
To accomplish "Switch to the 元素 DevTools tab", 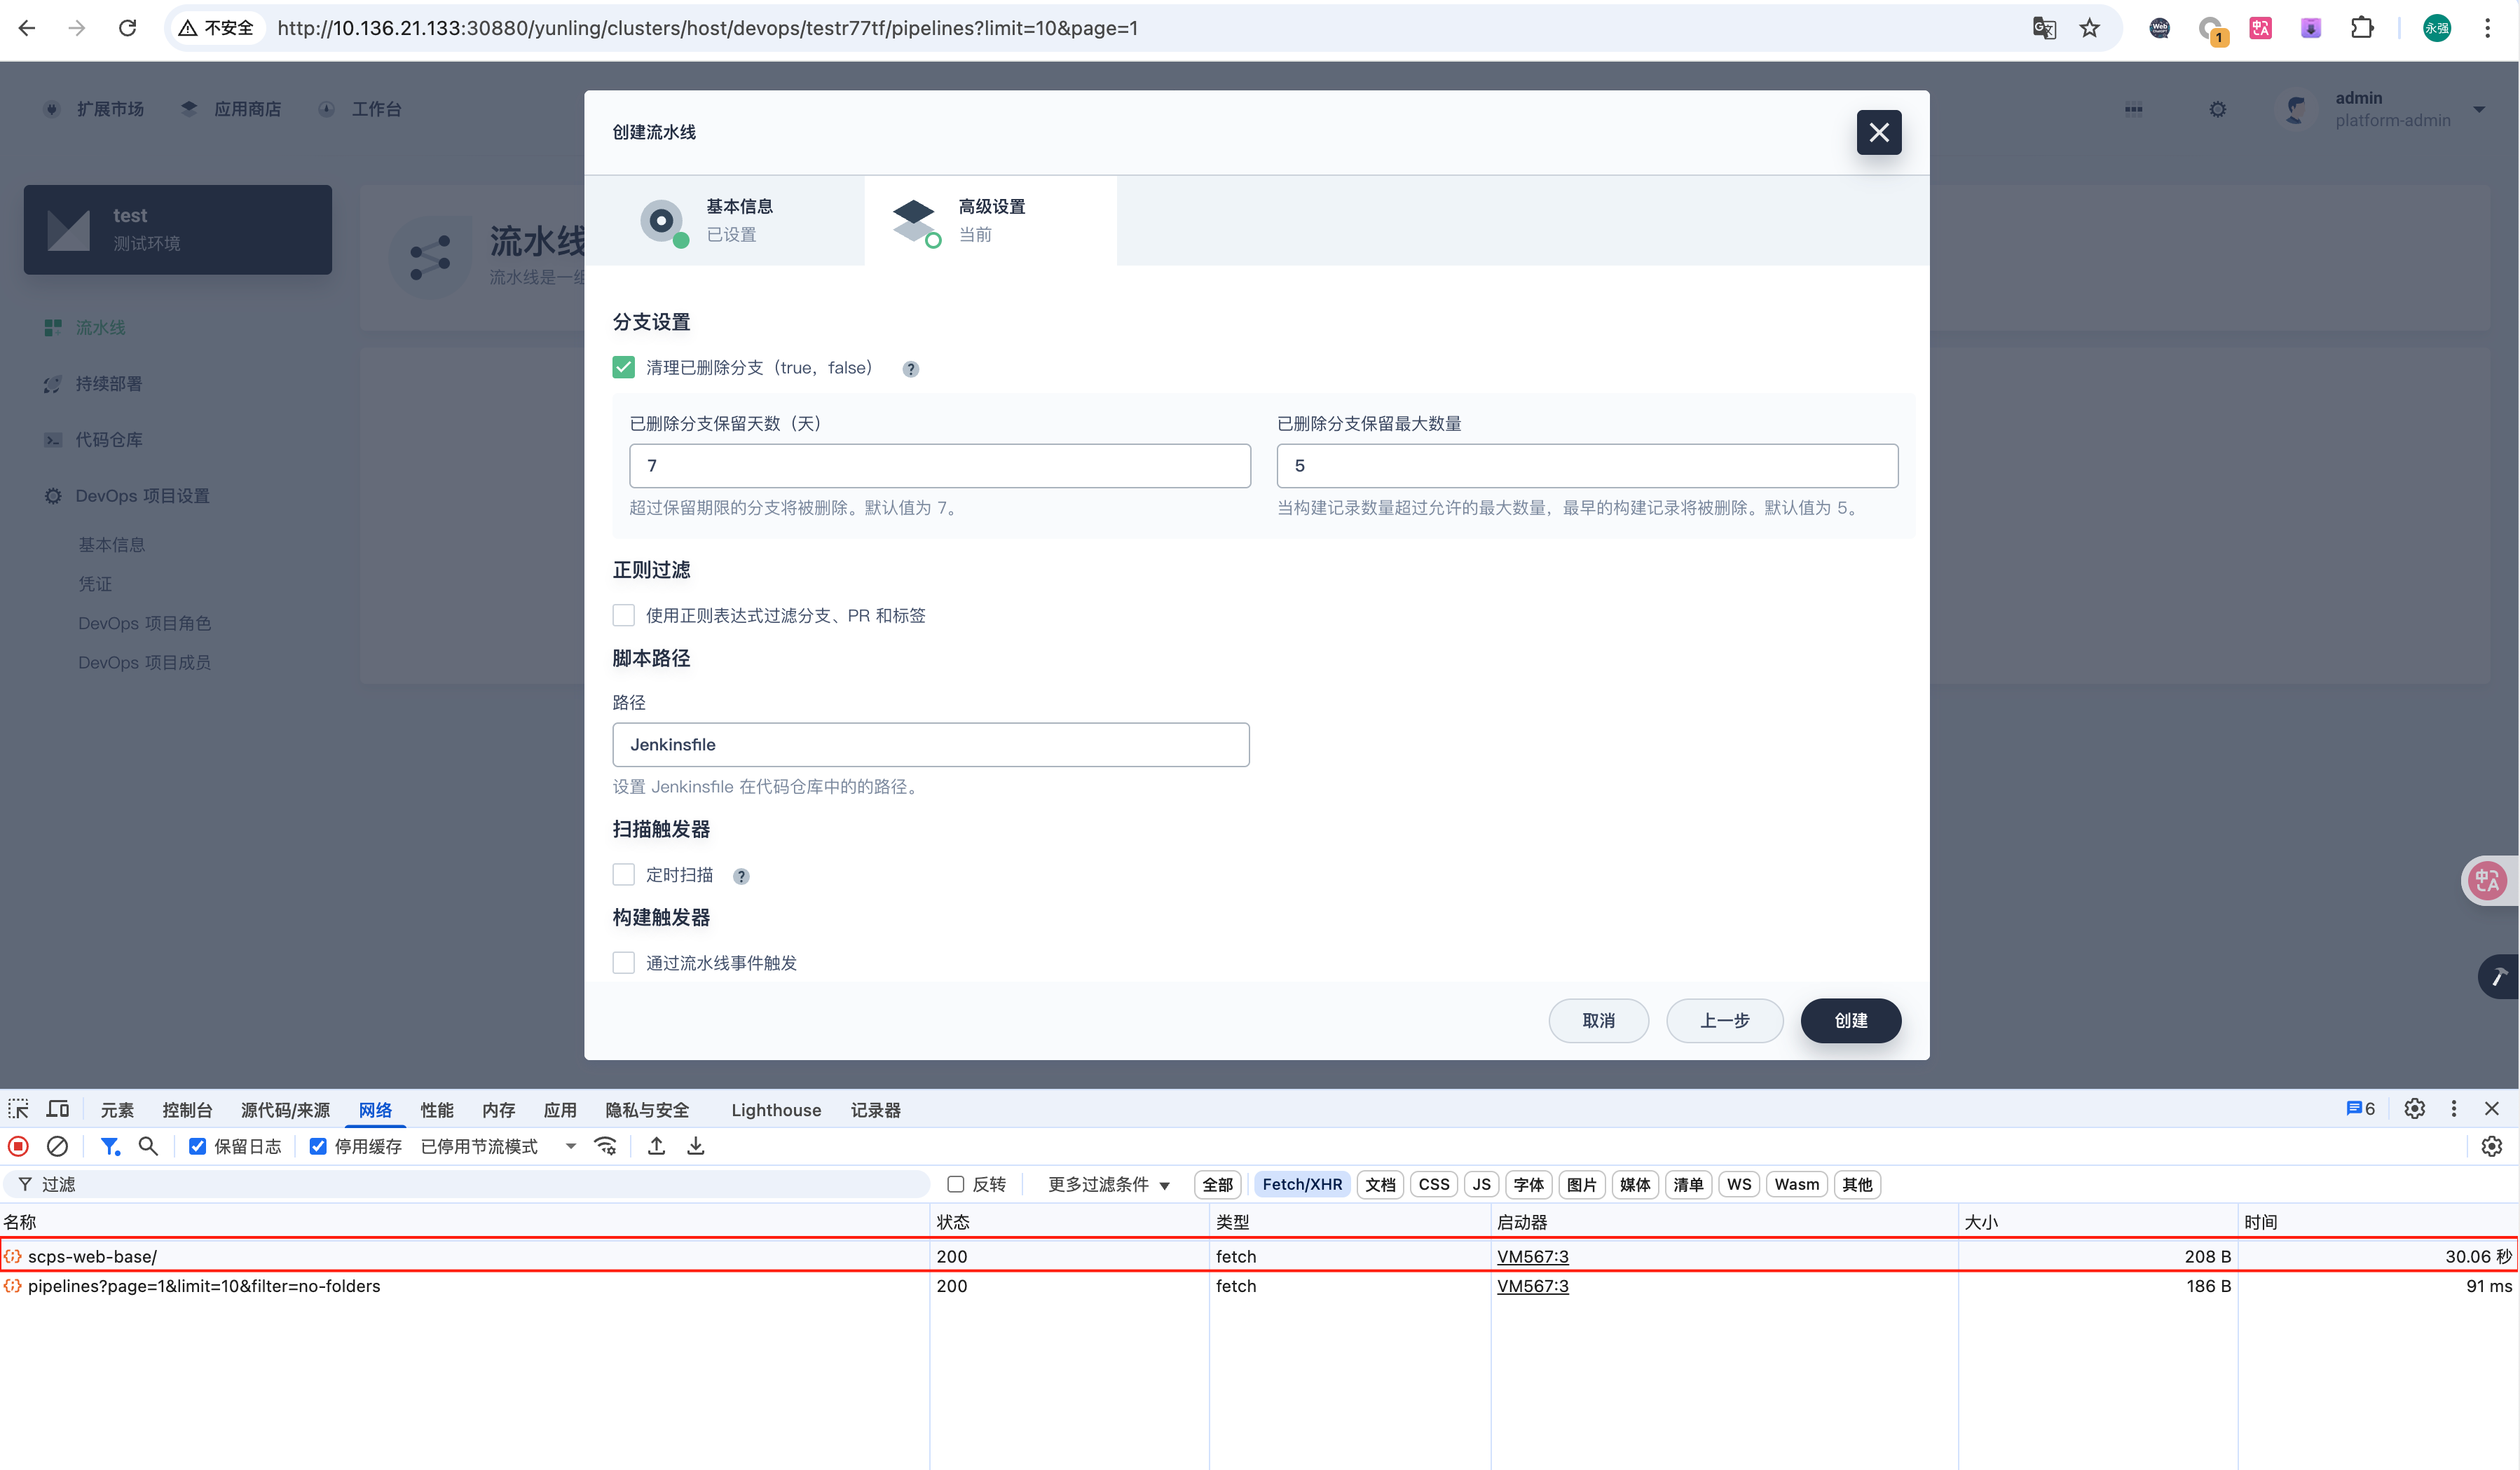I will pyautogui.click(x=117, y=1110).
